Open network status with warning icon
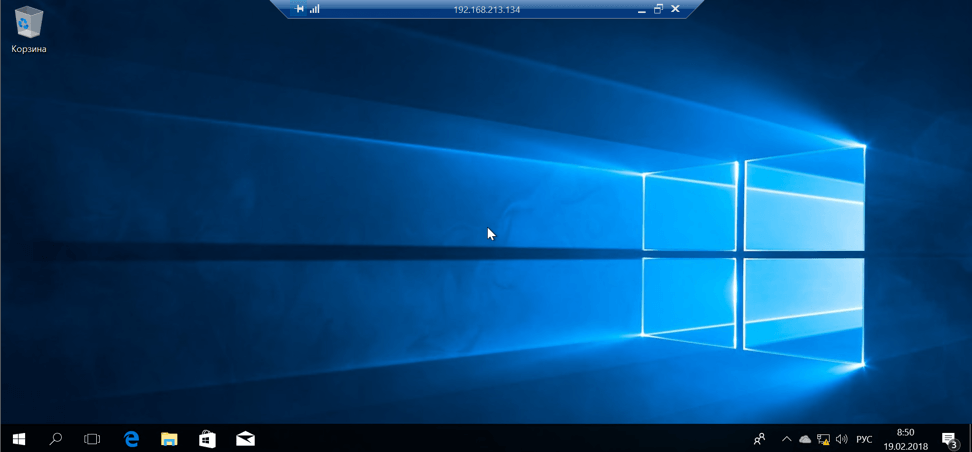 tap(823, 439)
